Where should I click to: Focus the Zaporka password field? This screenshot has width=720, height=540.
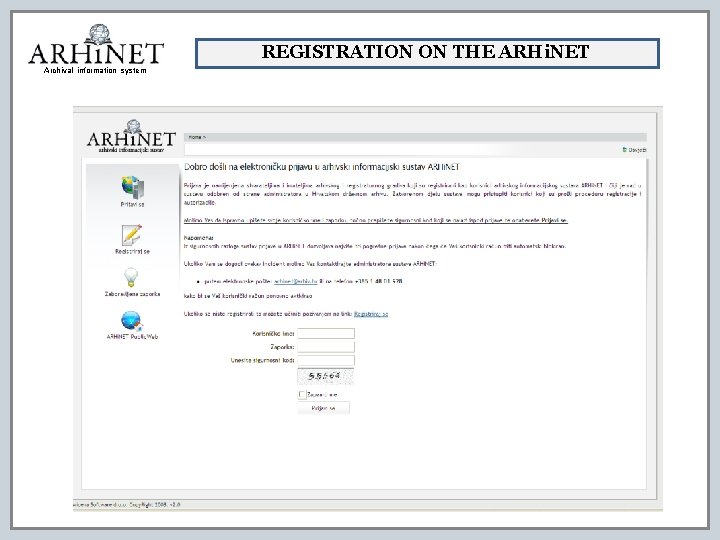tap(326, 347)
